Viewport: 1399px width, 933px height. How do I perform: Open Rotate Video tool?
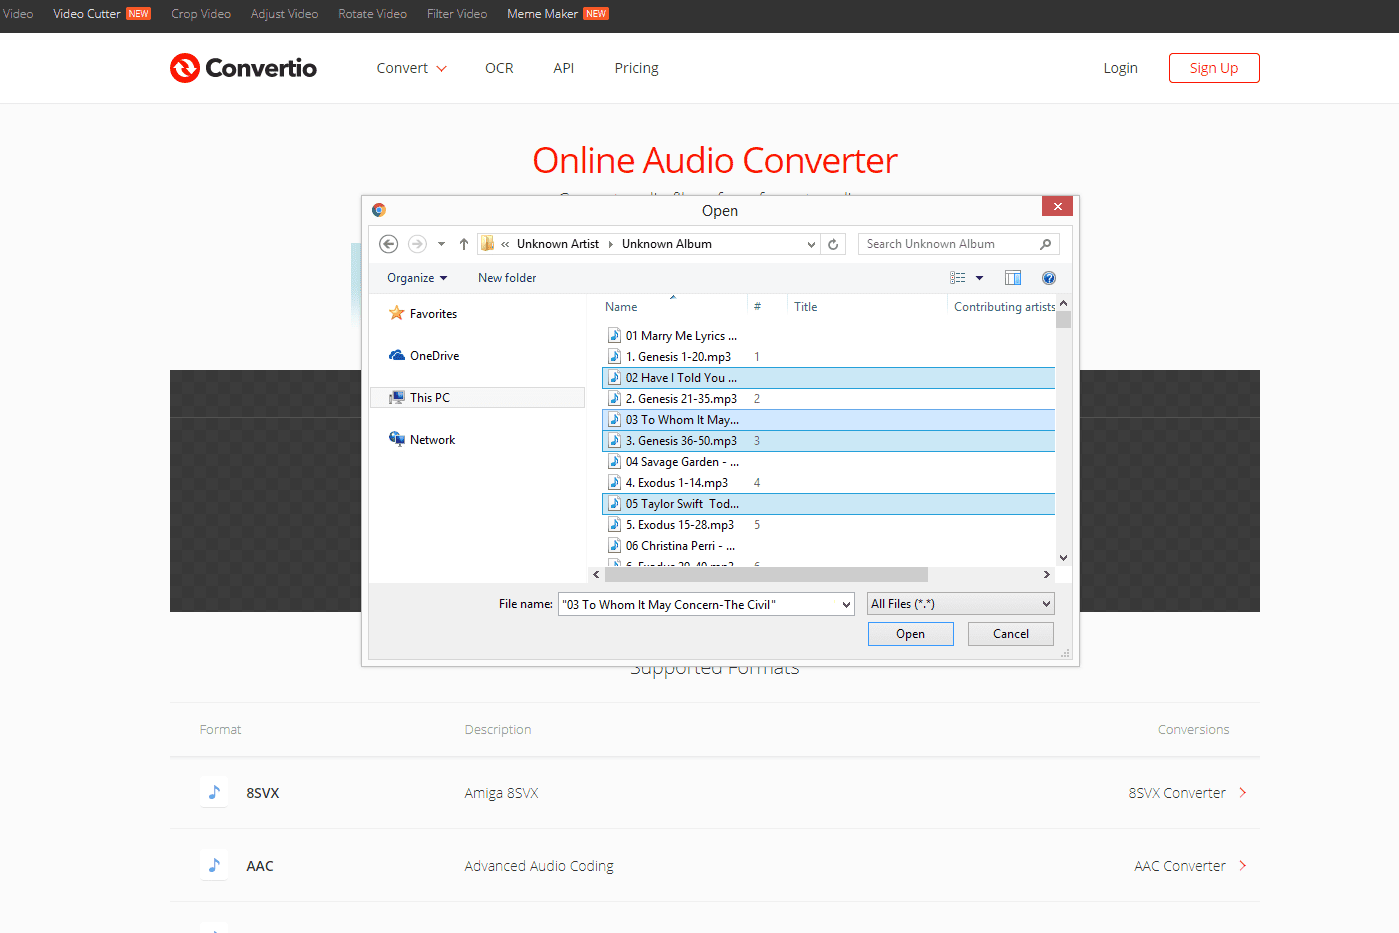click(x=372, y=14)
